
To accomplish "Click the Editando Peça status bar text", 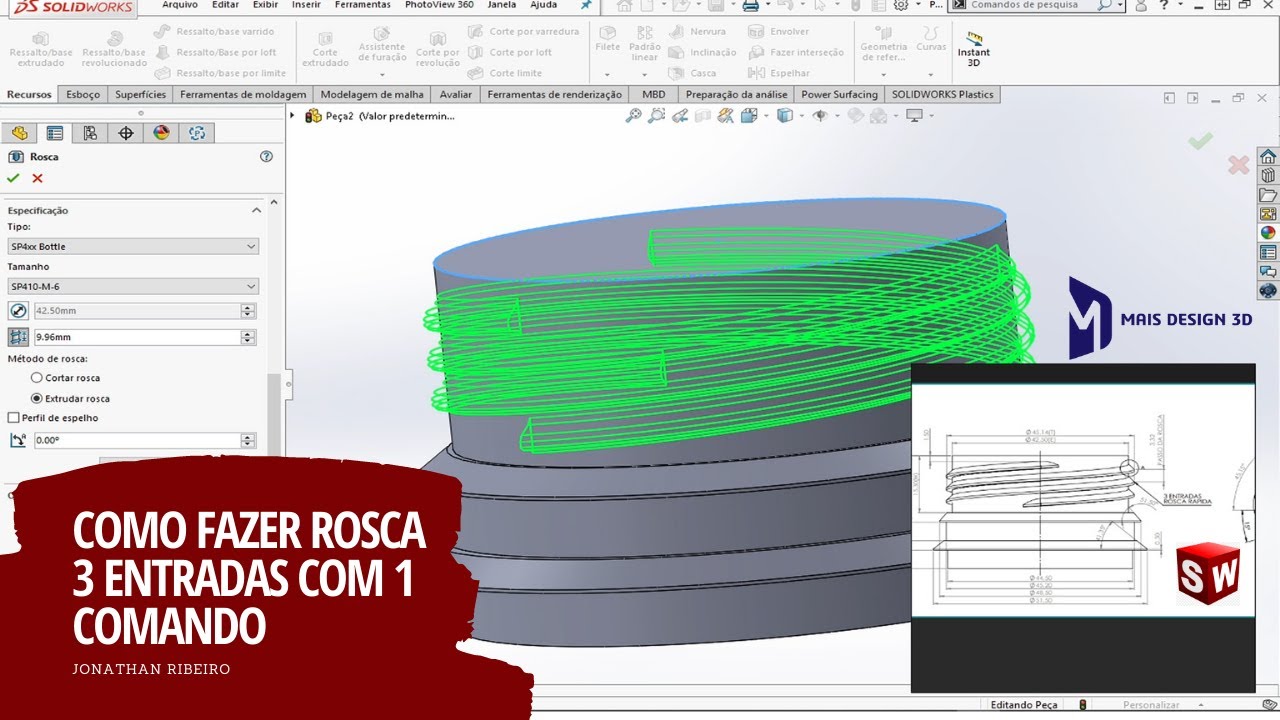I will pos(1023,705).
